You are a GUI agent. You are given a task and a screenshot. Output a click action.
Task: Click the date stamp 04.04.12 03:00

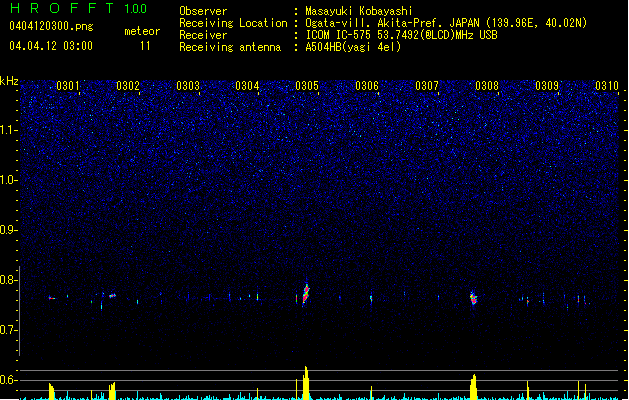click(x=51, y=46)
